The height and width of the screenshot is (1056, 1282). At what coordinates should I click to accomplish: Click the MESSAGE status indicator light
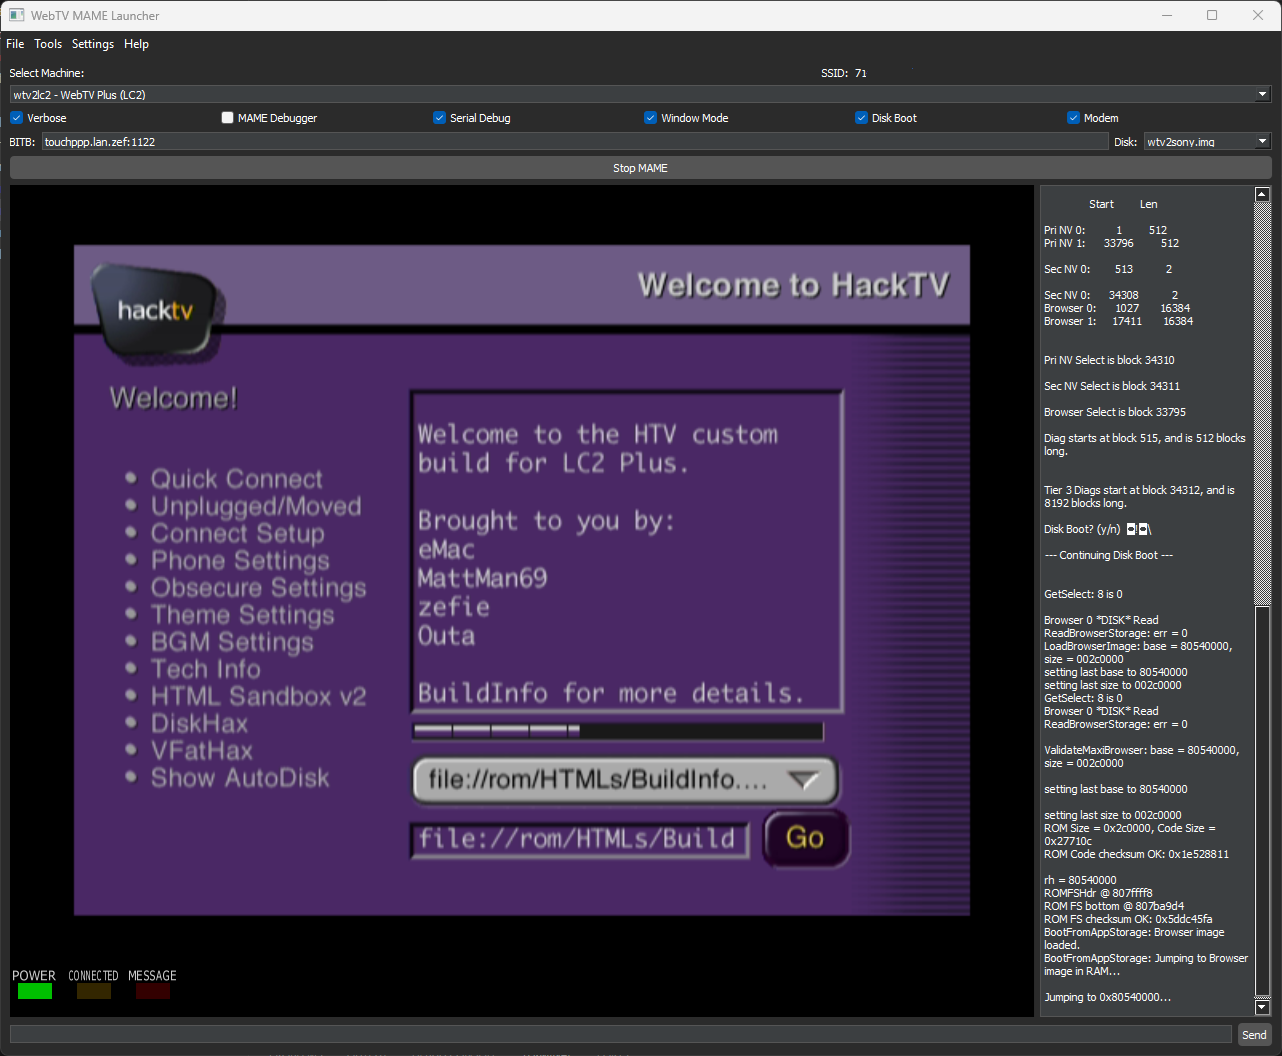point(152,991)
